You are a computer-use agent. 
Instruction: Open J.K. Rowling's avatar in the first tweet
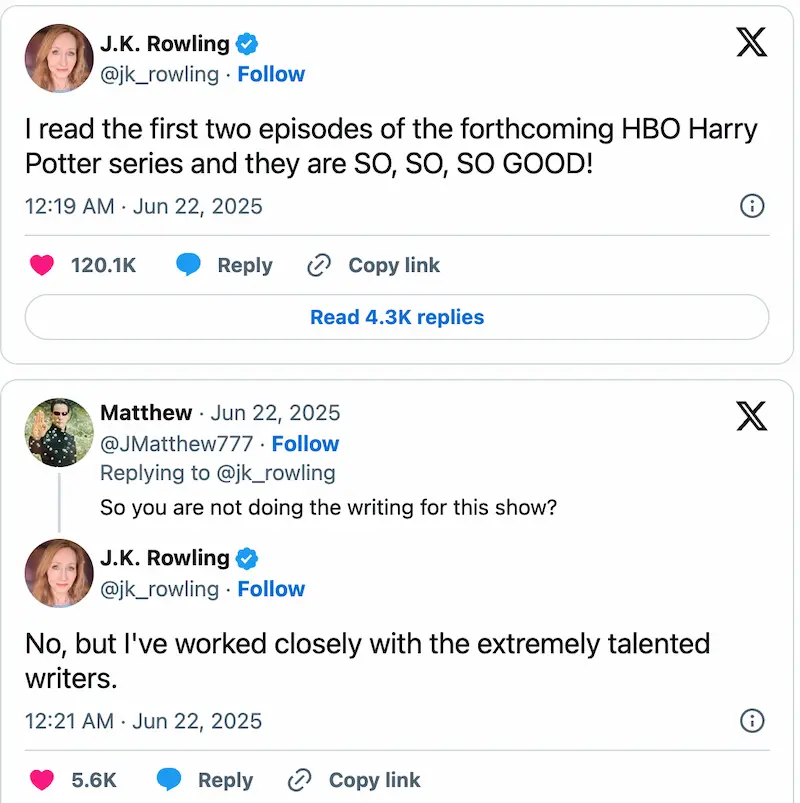59,58
